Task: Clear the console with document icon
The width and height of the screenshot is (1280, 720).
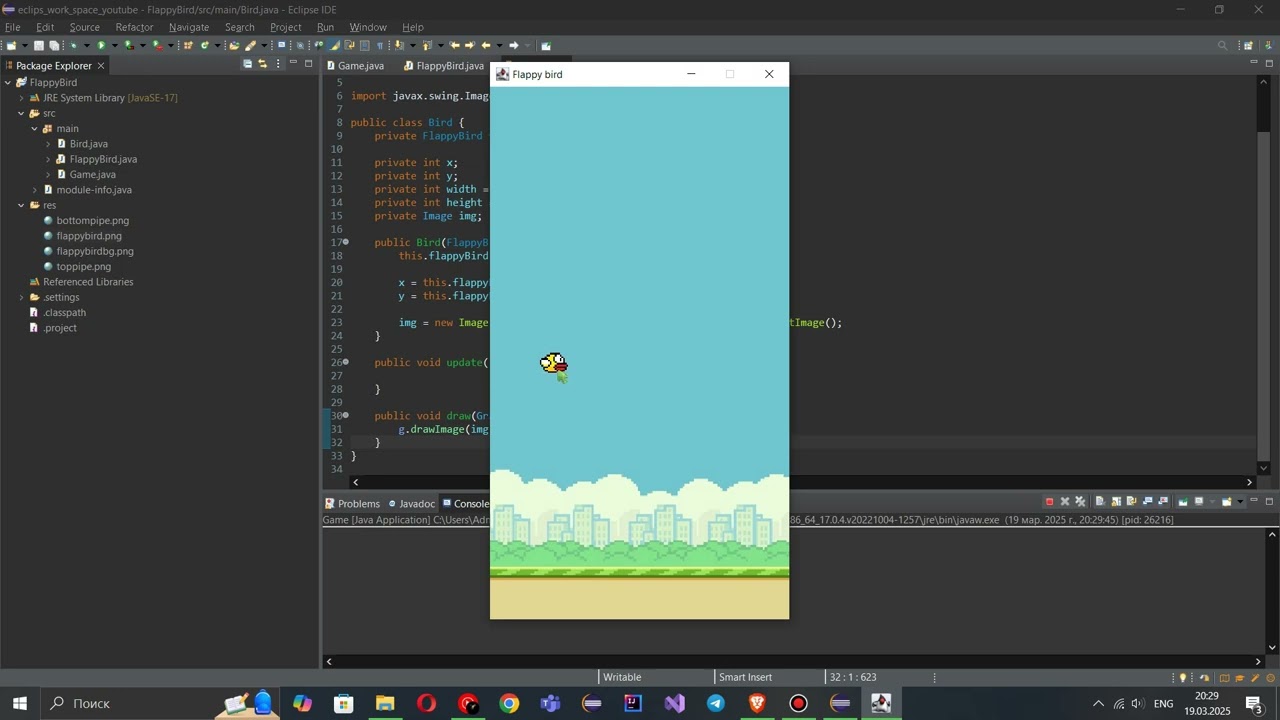Action: (x=1100, y=501)
